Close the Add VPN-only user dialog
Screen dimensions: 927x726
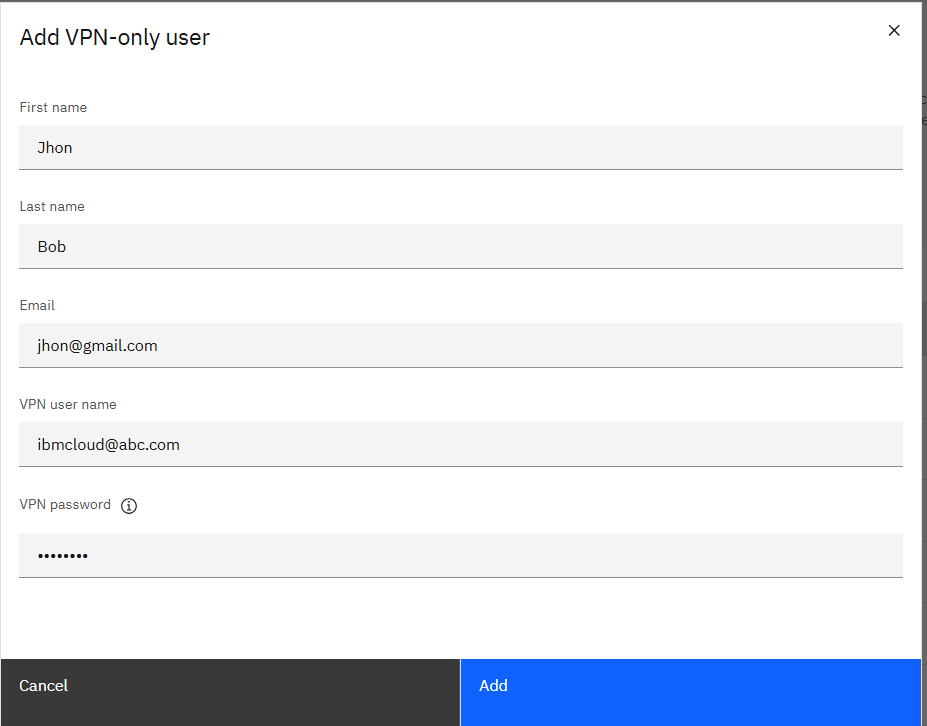894,31
